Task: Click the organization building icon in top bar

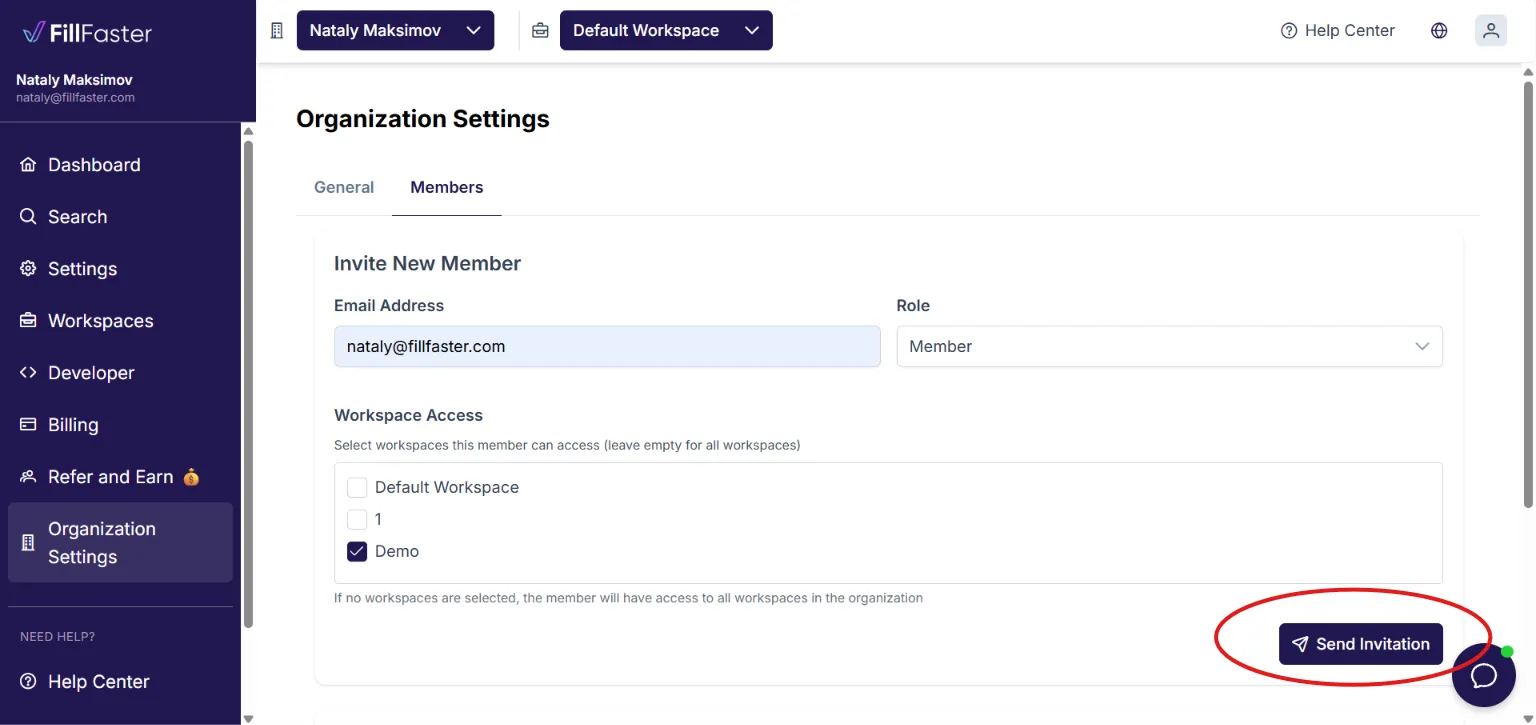Action: pos(277,31)
